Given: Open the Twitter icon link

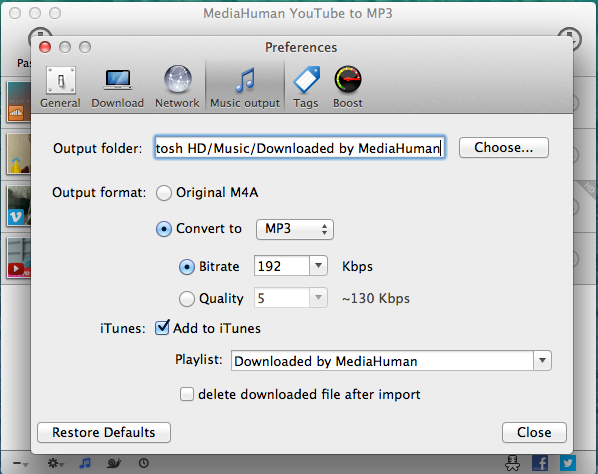Looking at the screenshot, I should point(567,463).
